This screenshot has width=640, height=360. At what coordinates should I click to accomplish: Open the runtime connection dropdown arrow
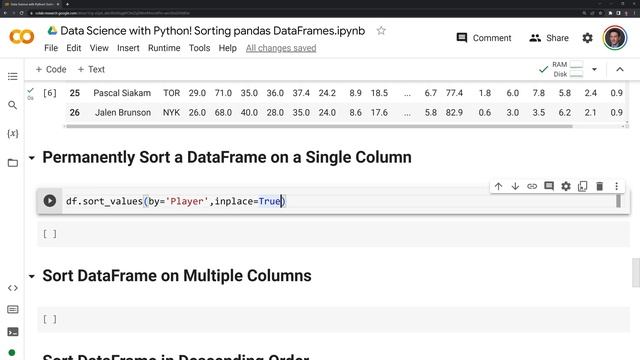point(594,69)
